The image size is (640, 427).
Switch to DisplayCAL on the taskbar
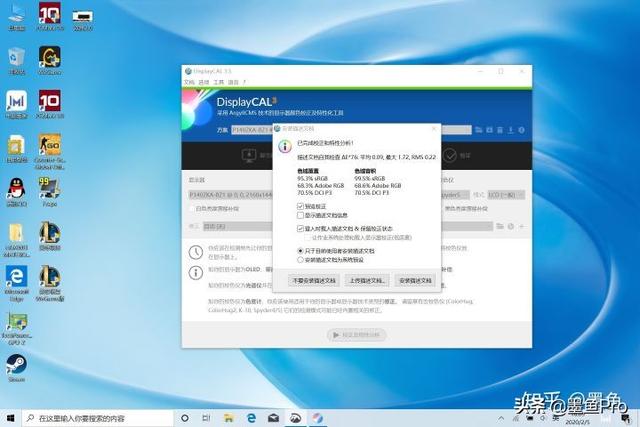pyautogui.click(x=317, y=418)
